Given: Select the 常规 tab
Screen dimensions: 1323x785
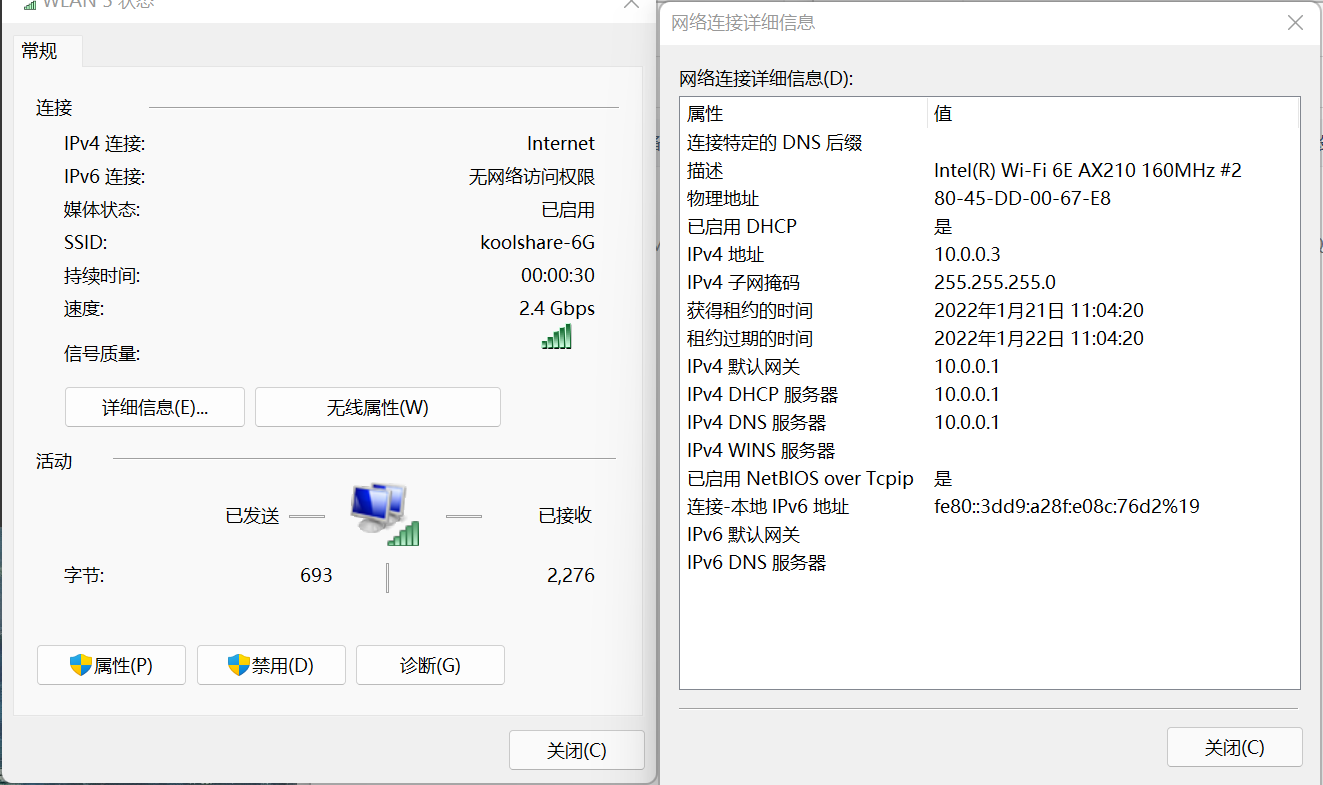Looking at the screenshot, I should [x=40, y=52].
